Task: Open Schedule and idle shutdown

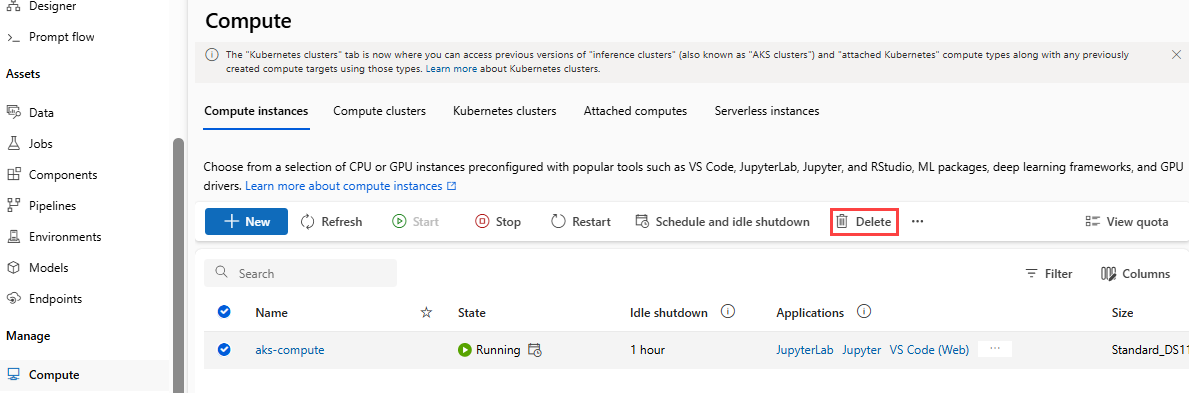Action: 722,222
